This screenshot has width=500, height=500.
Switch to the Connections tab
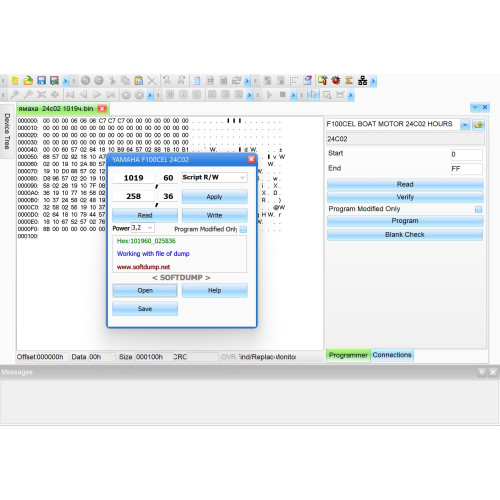click(392, 355)
